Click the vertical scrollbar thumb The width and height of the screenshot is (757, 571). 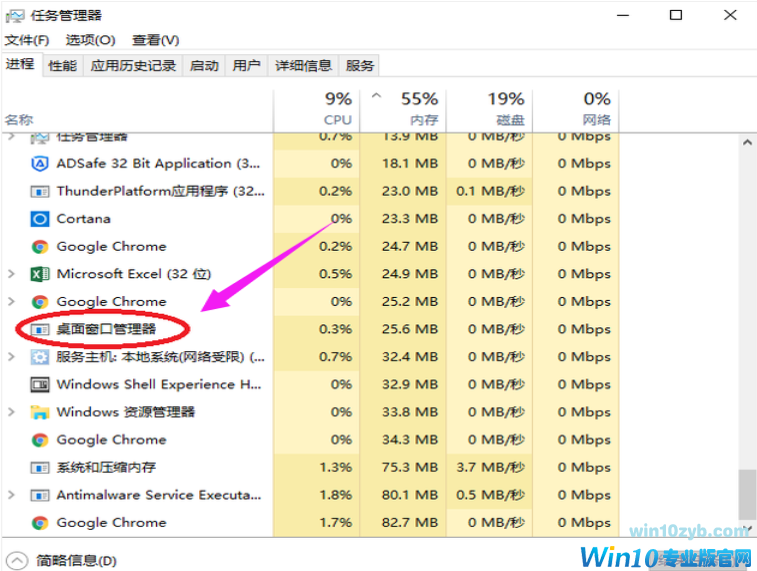747,496
